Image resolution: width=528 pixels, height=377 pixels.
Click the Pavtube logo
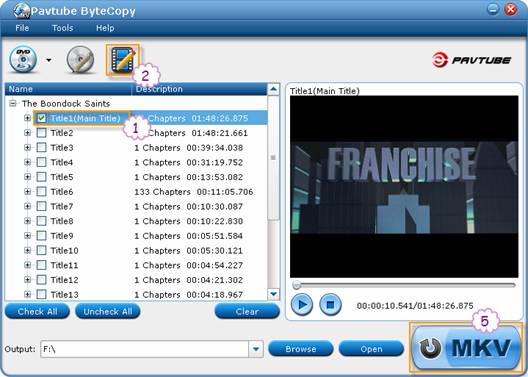[x=471, y=60]
